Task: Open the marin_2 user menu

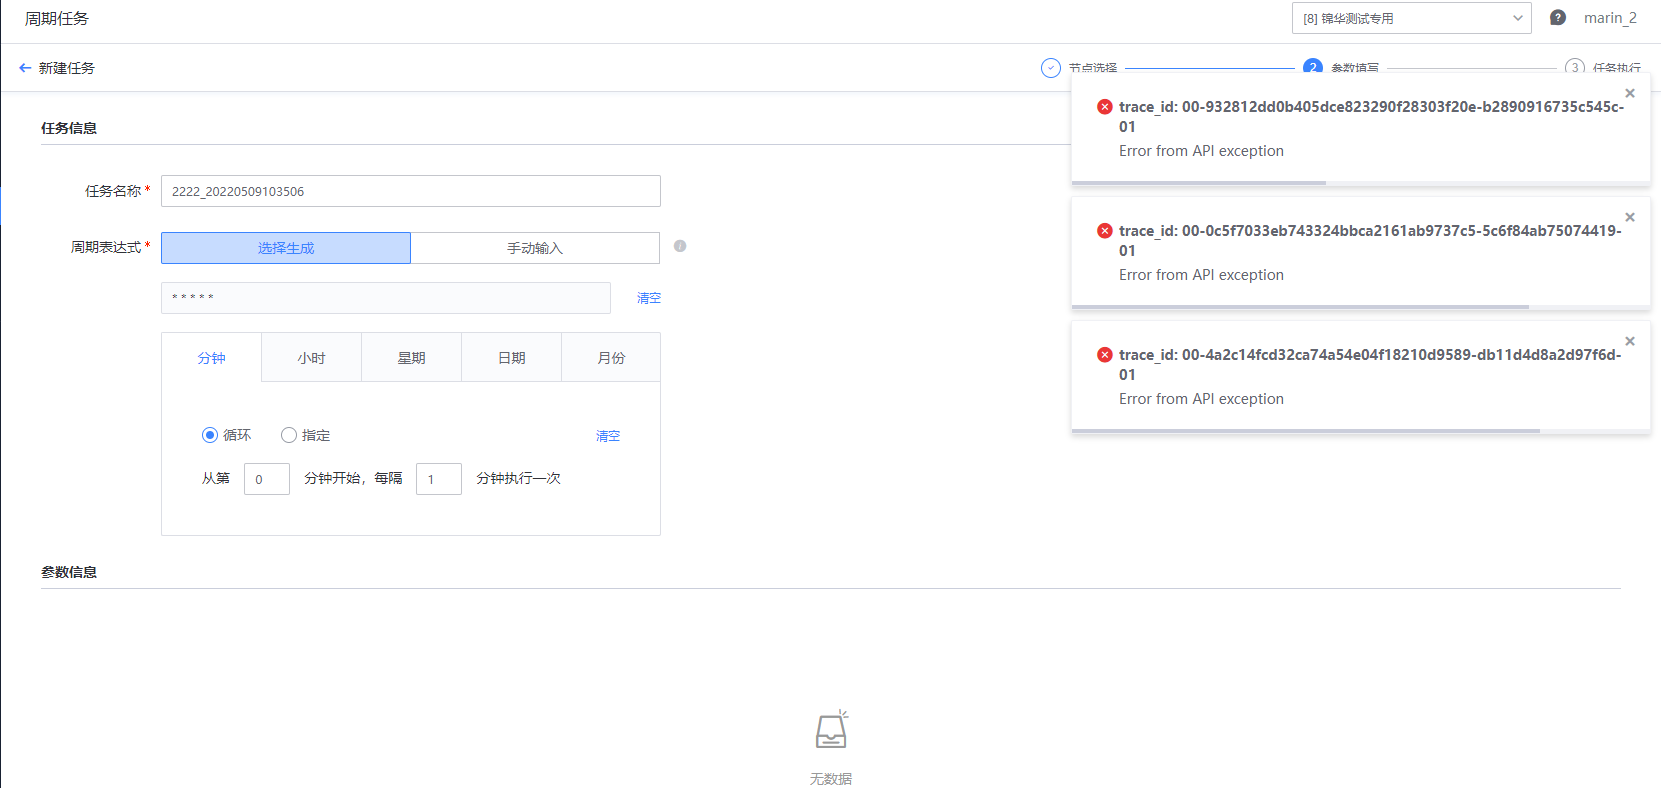Action: pos(1610,18)
